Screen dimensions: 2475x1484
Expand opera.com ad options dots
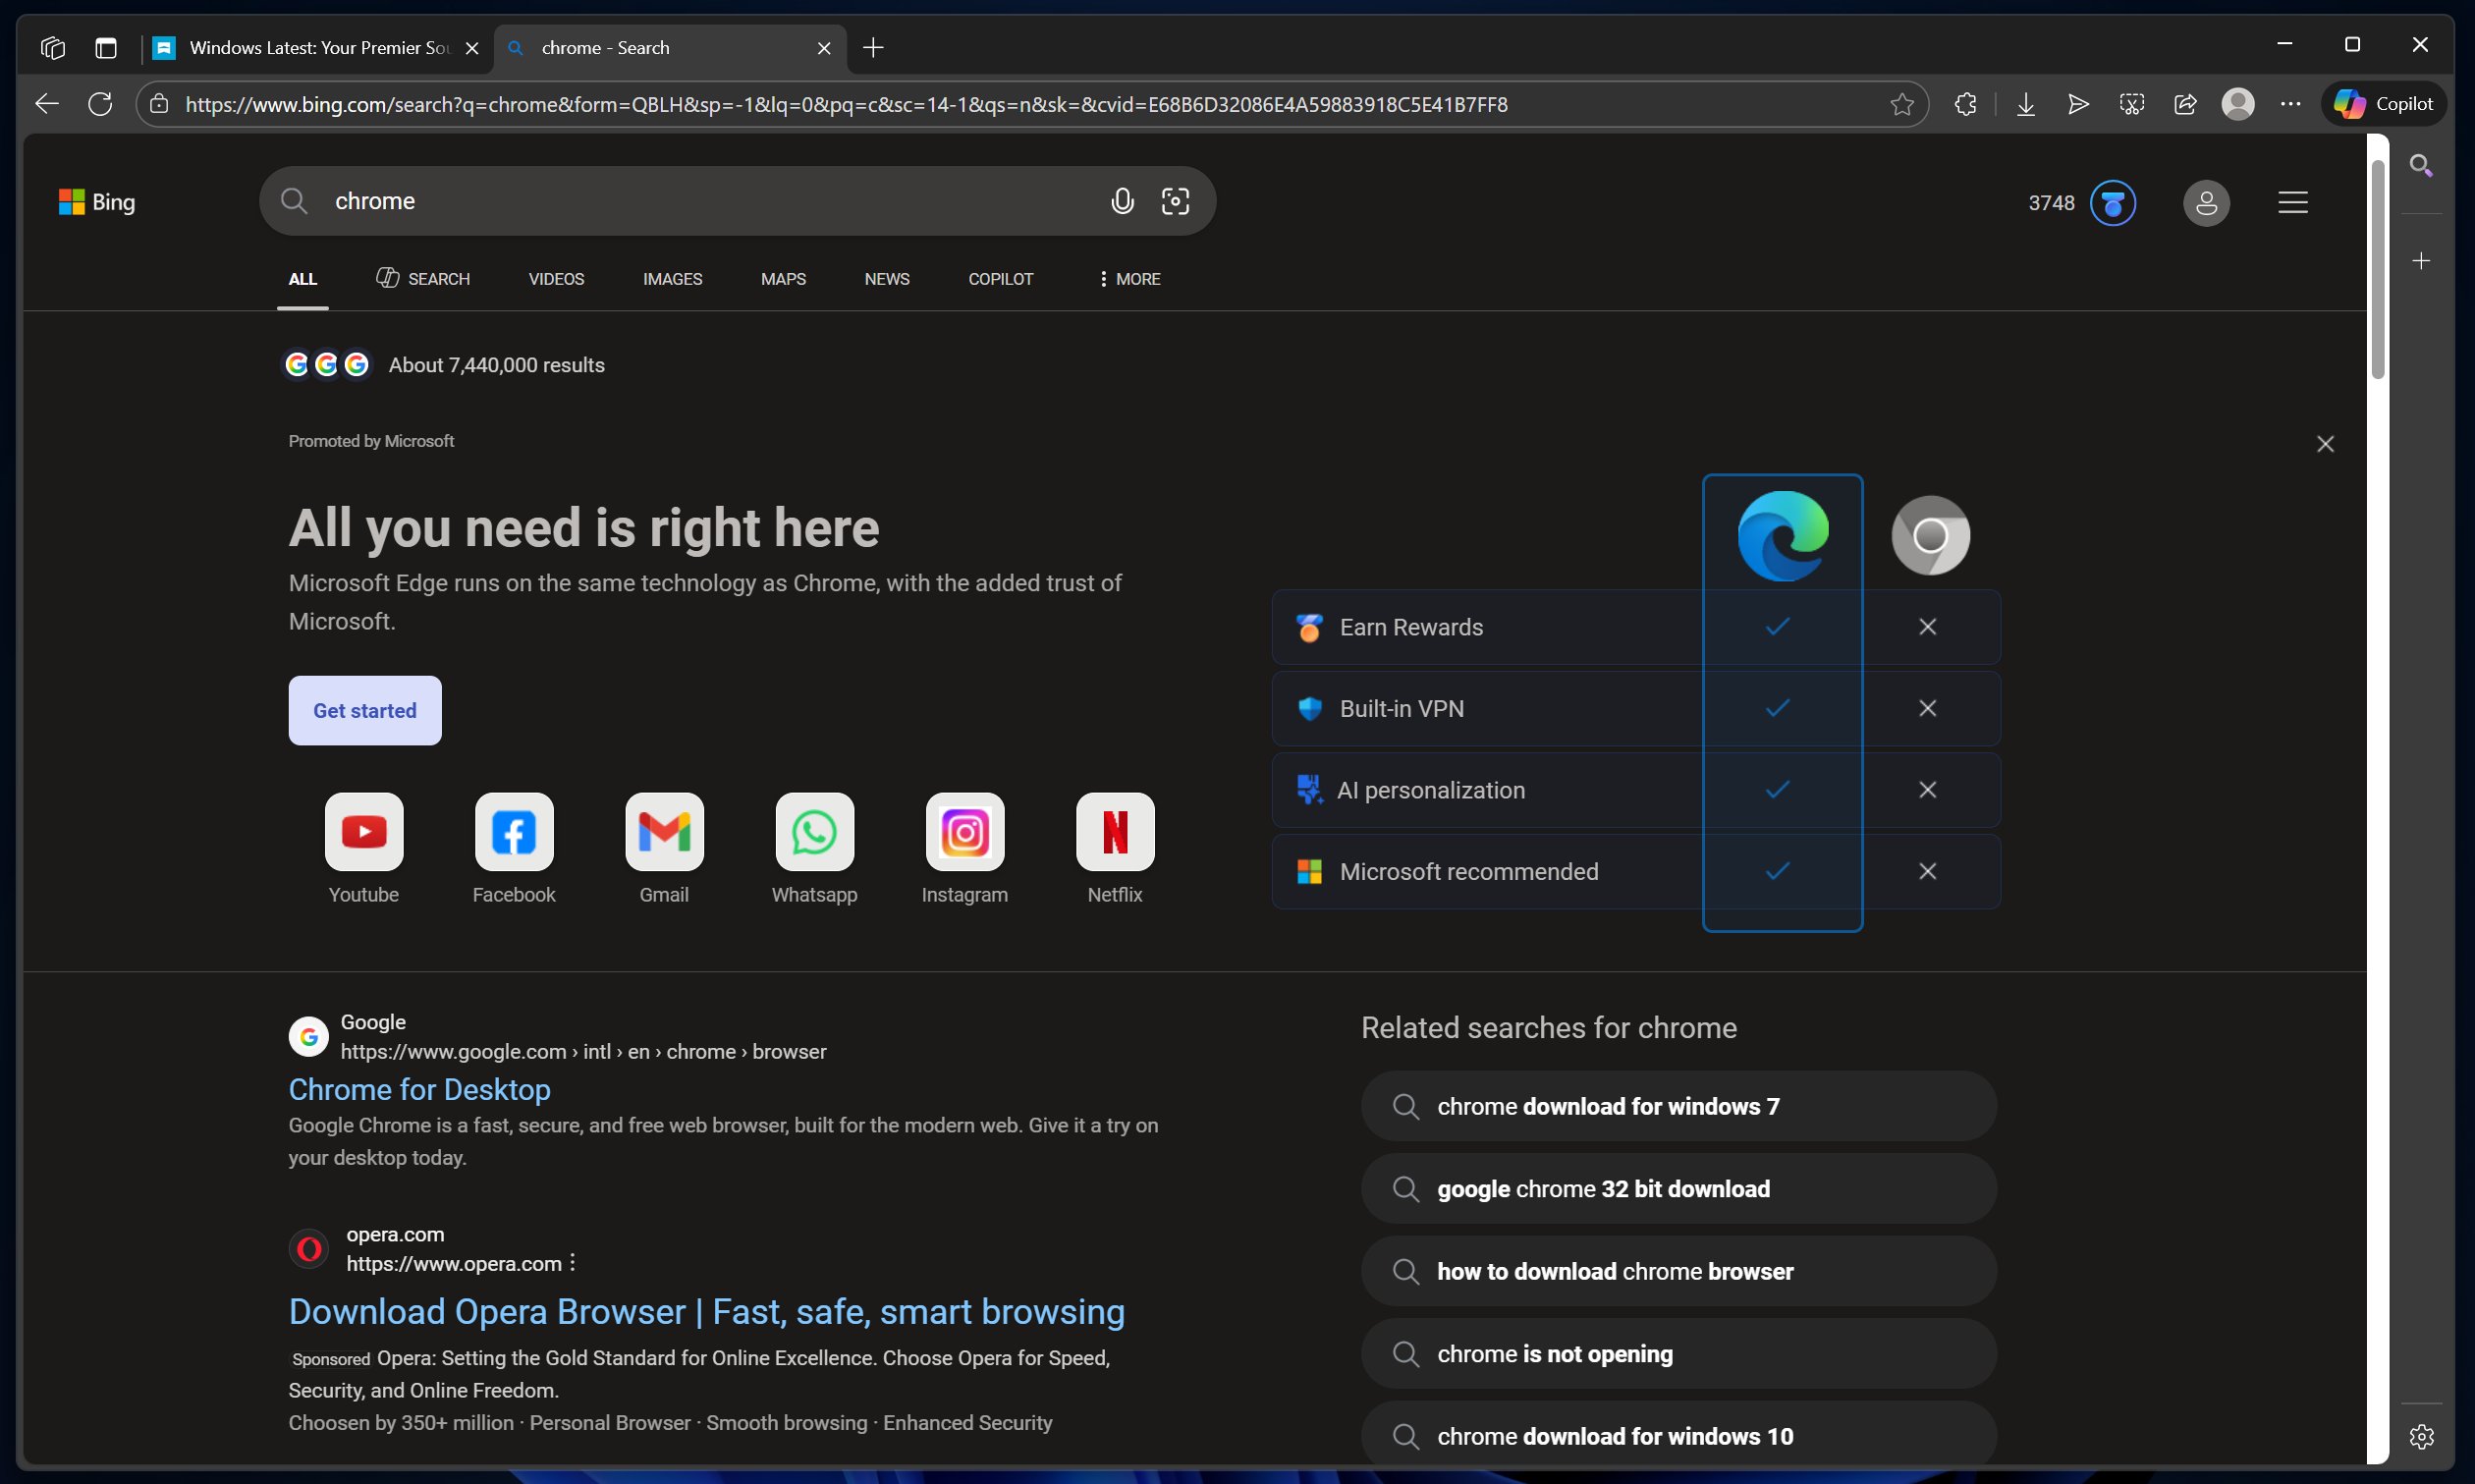573,1263
